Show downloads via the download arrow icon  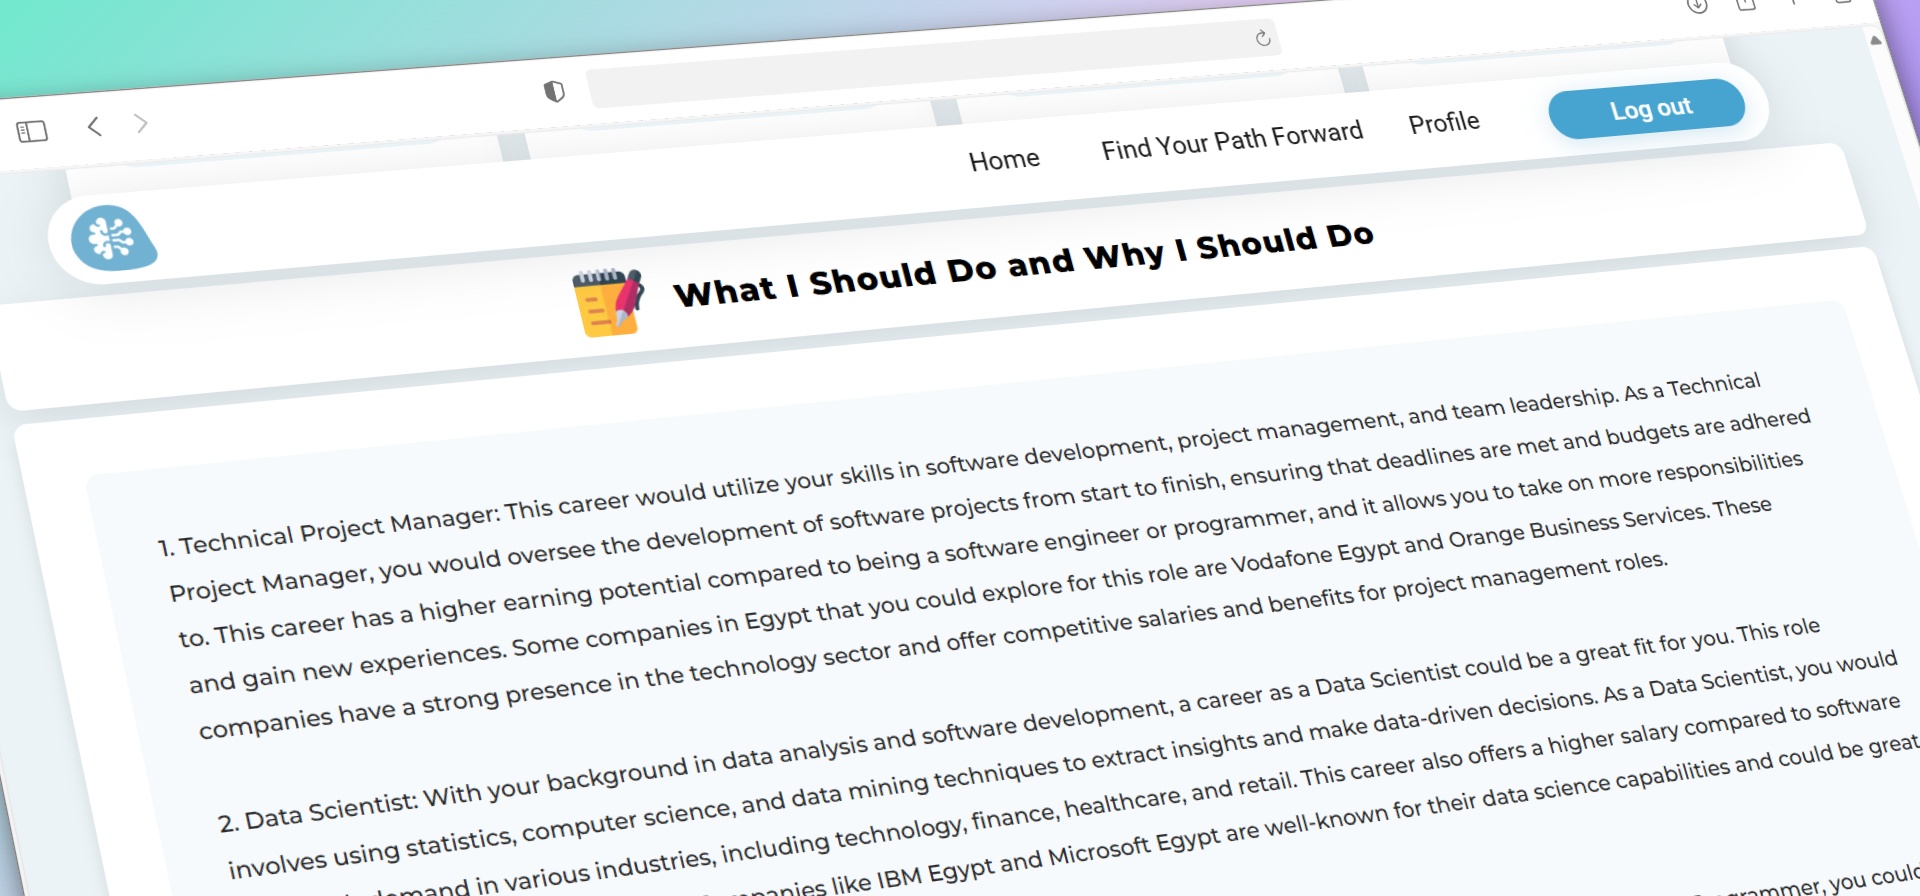click(1697, 6)
